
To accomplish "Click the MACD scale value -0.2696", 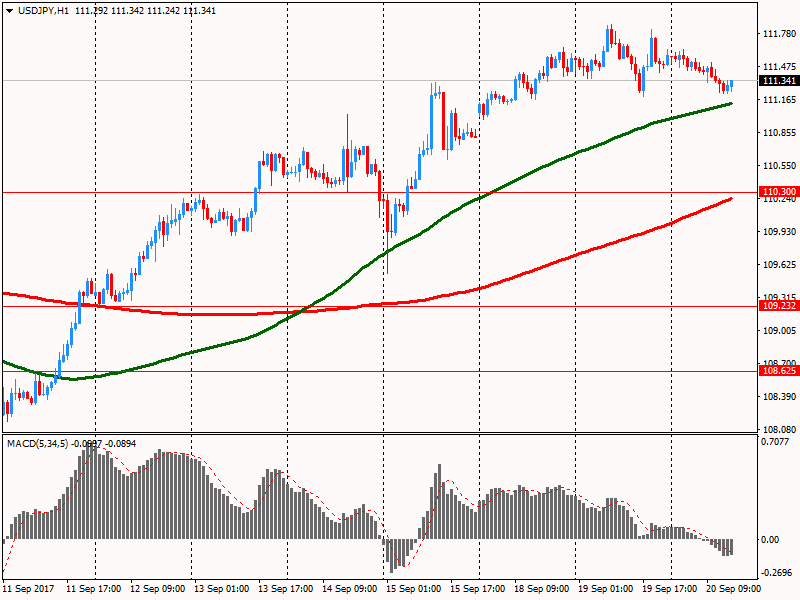I will click(x=777, y=572).
